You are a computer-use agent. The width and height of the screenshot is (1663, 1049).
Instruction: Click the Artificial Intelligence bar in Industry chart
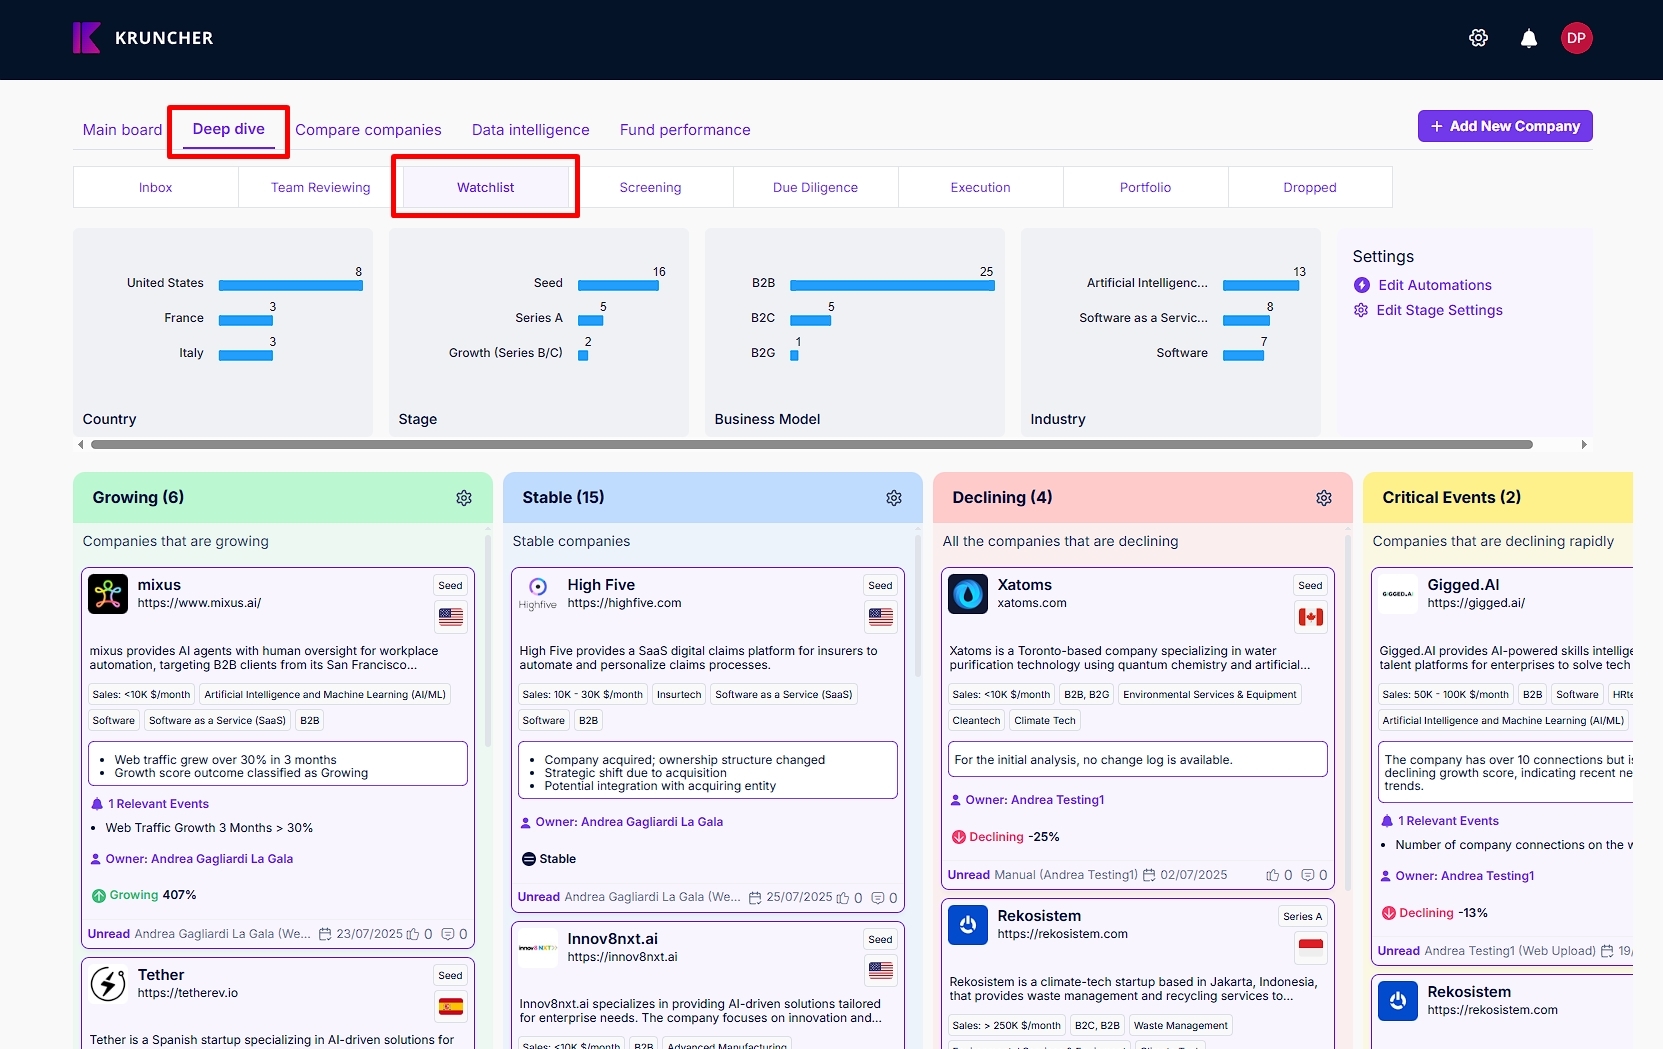tap(1261, 285)
